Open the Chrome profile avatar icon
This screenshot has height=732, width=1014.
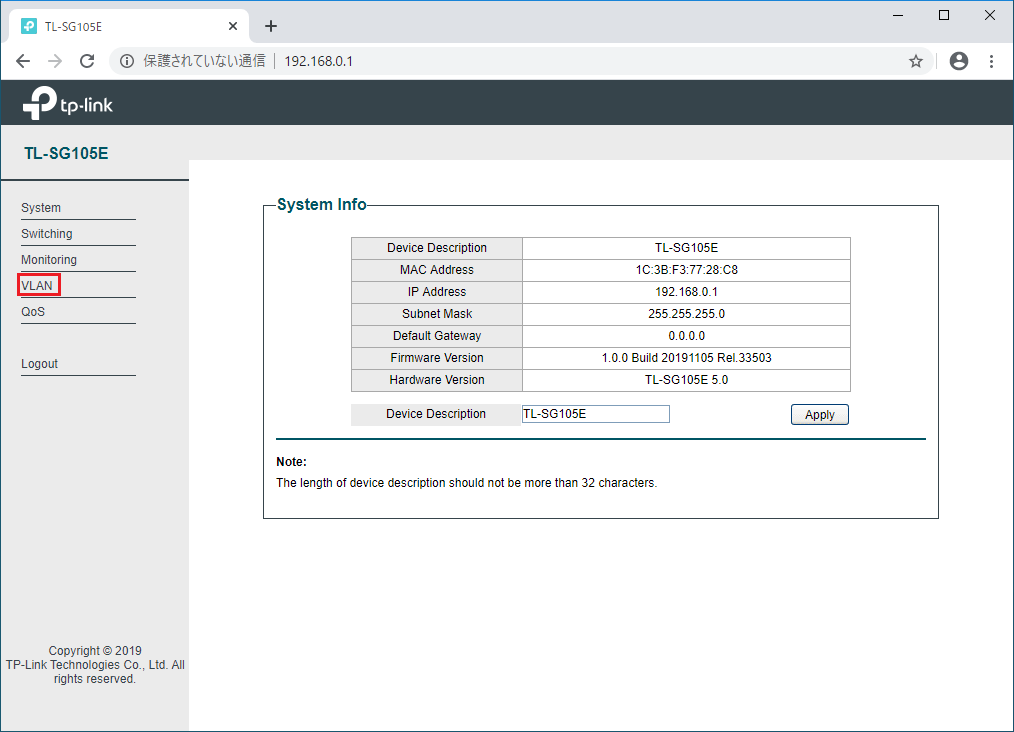point(958,61)
